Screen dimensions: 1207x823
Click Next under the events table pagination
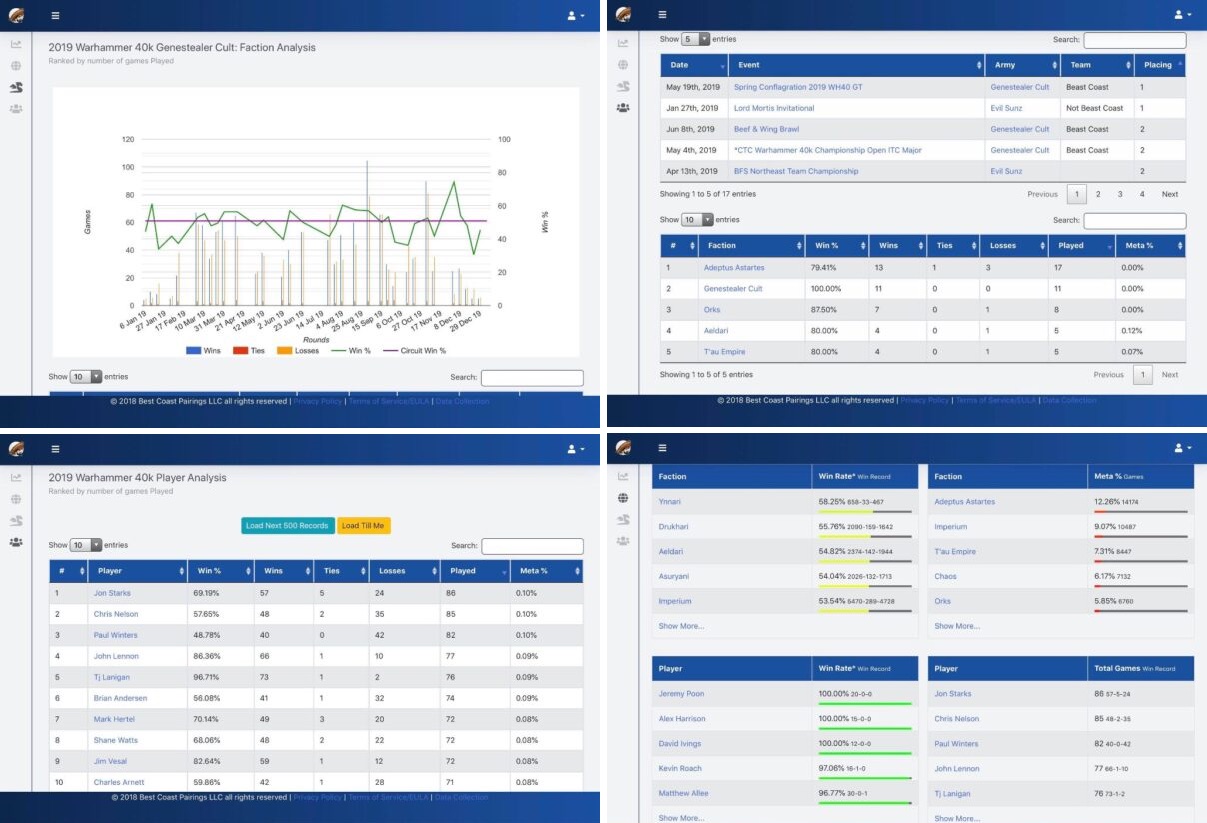[1170, 194]
